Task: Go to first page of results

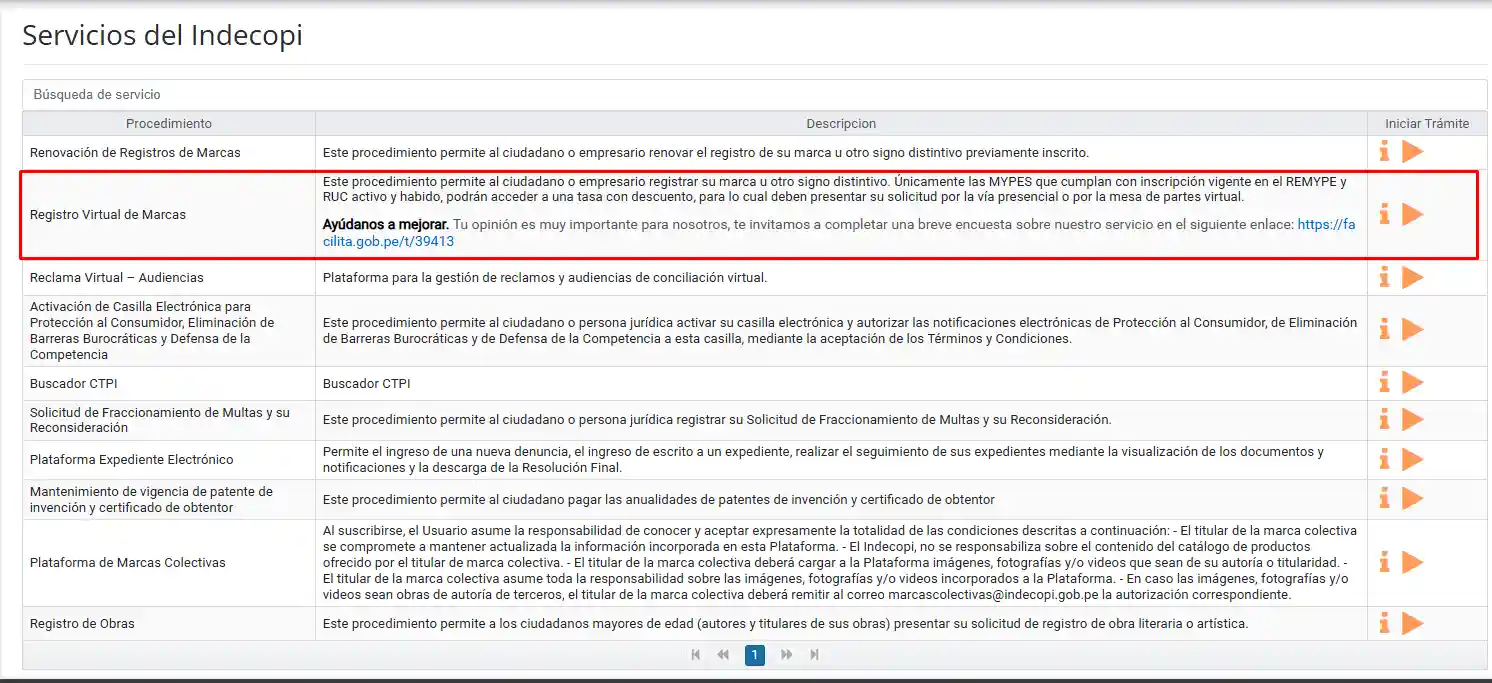Action: [x=696, y=655]
